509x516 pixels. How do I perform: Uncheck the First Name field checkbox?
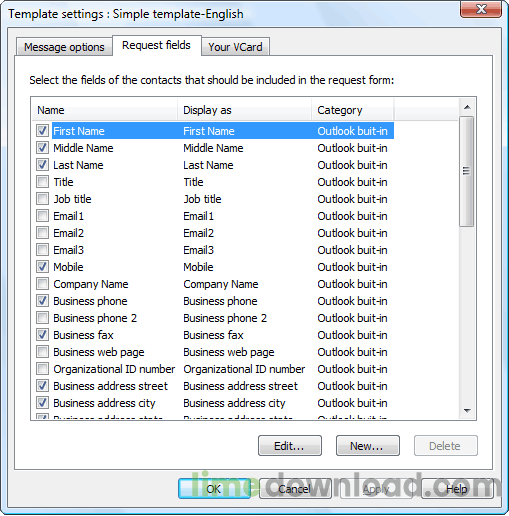42,131
